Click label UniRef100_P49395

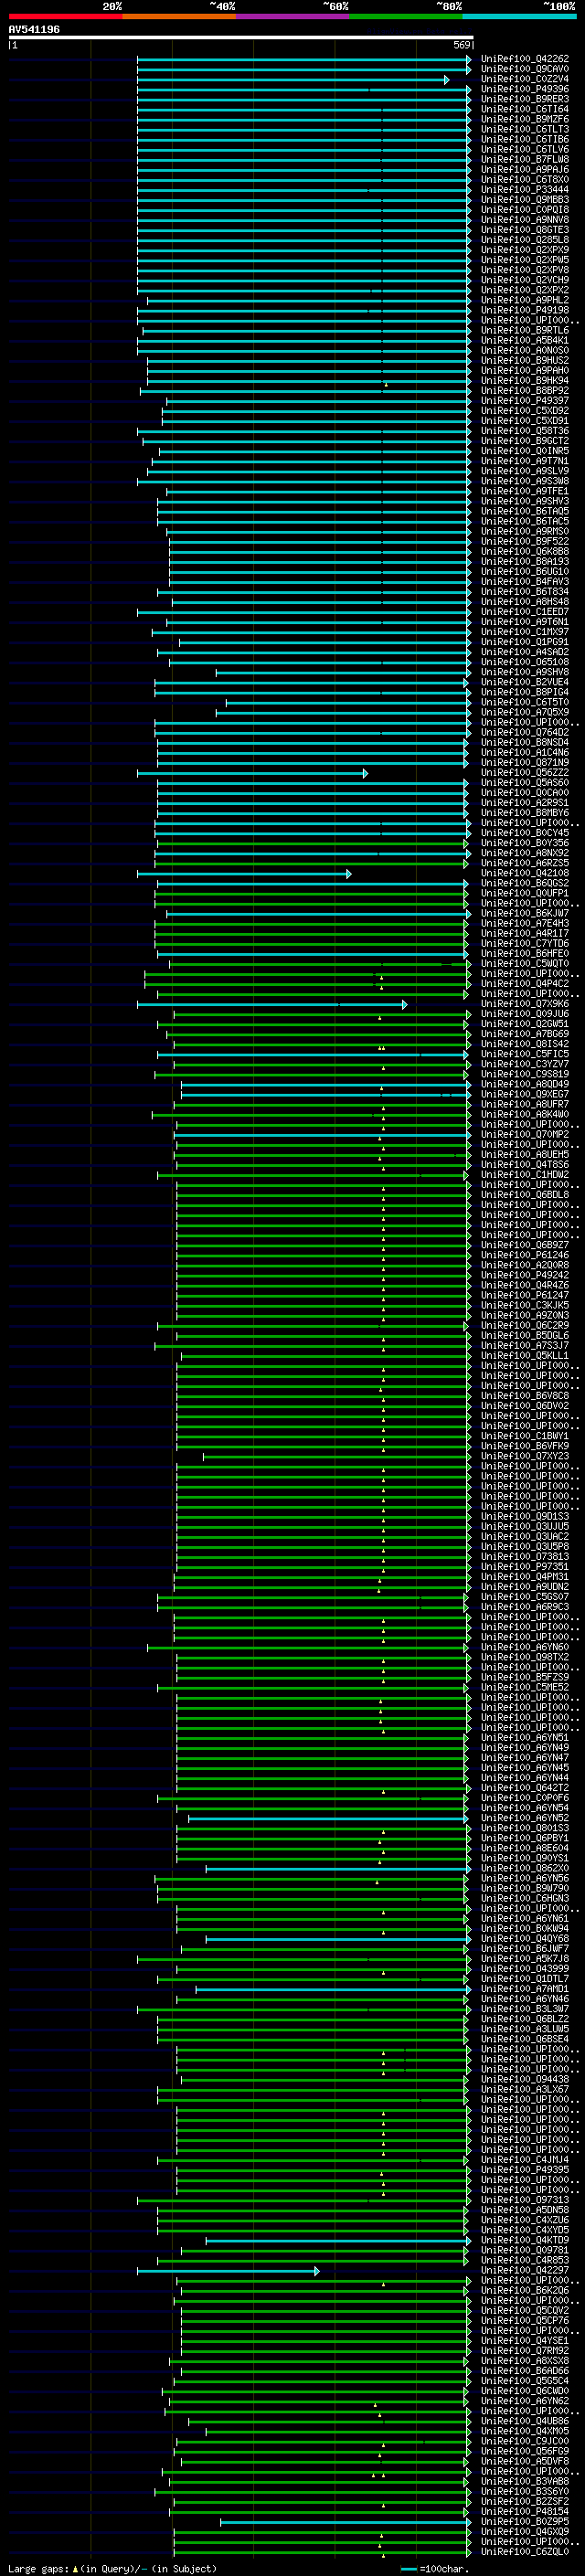(x=524, y=2170)
